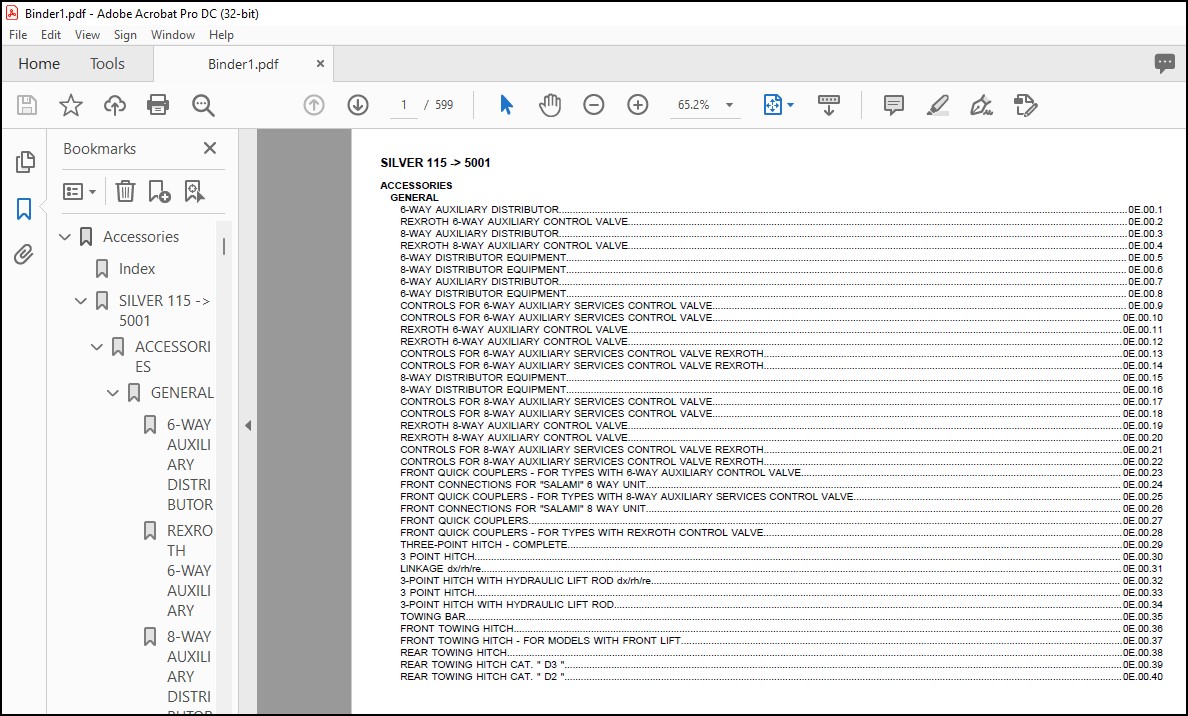Select the Binder1.pdf tab
The width and height of the screenshot is (1188, 716).
pyautogui.click(x=243, y=64)
